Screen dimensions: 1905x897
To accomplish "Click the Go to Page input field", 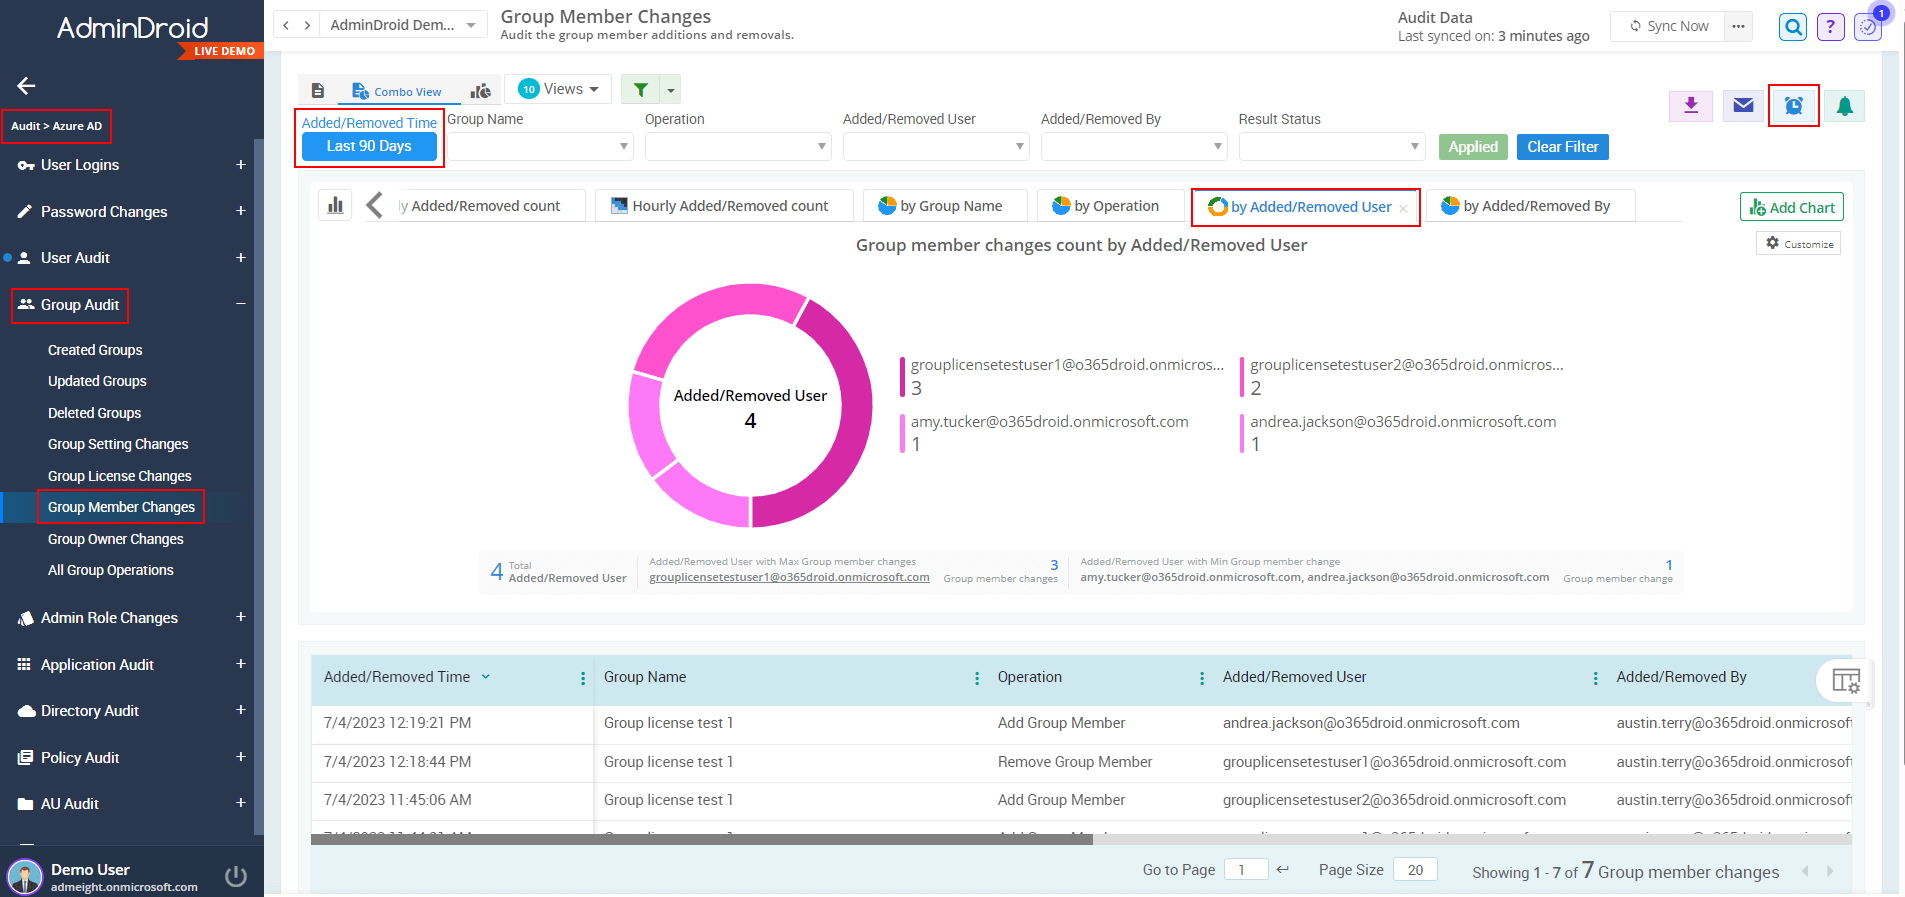I will [x=1246, y=870].
